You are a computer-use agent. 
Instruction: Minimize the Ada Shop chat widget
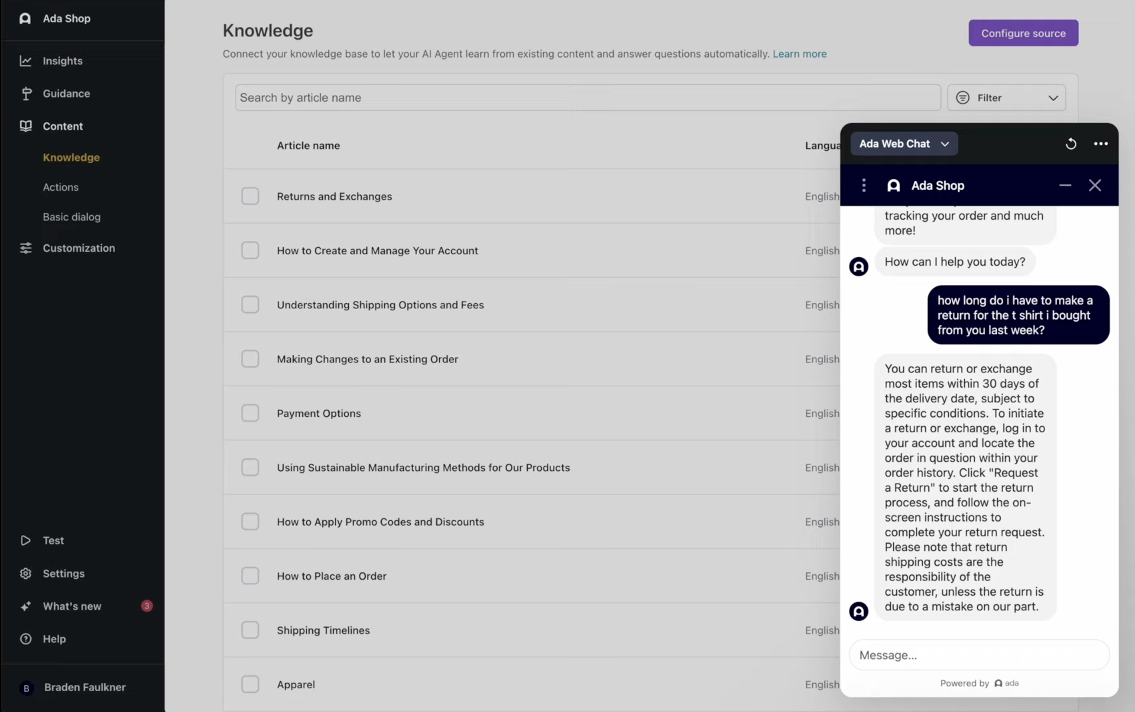pos(1065,185)
